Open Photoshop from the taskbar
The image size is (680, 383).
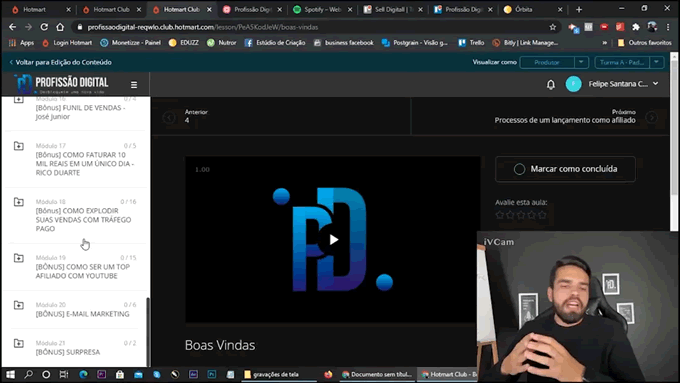point(212,374)
